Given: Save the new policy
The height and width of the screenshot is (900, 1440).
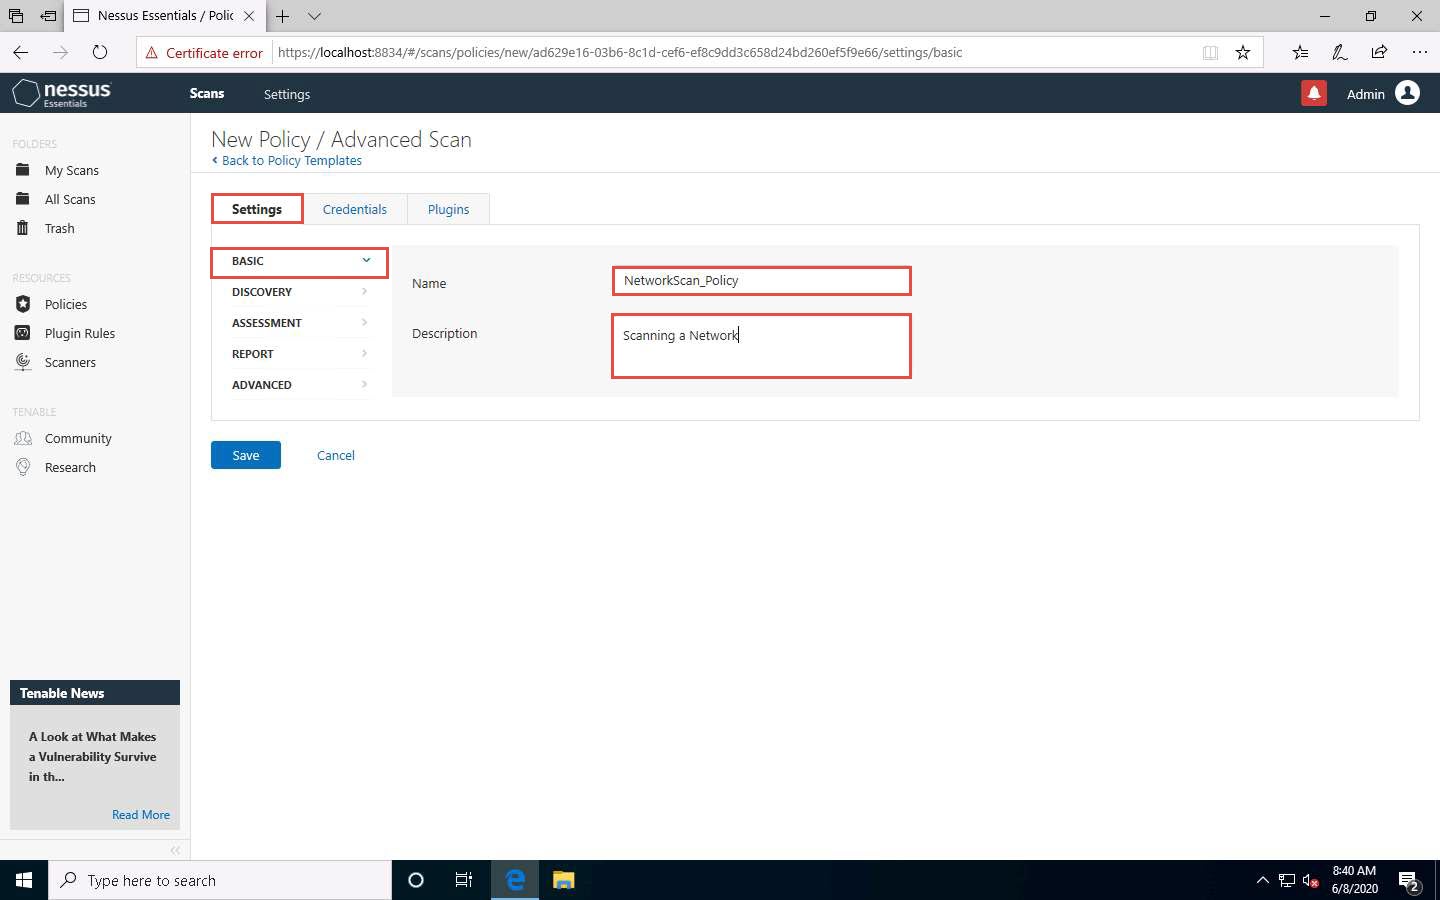Looking at the screenshot, I should point(246,455).
